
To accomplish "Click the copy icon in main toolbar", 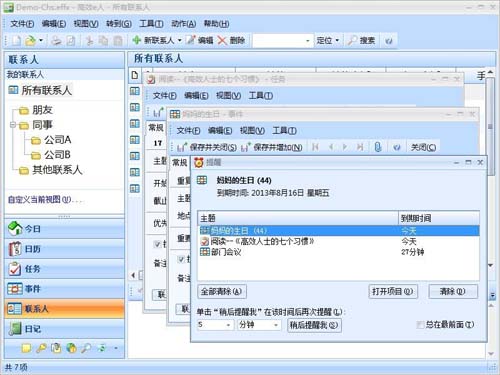I will (x=103, y=41).
